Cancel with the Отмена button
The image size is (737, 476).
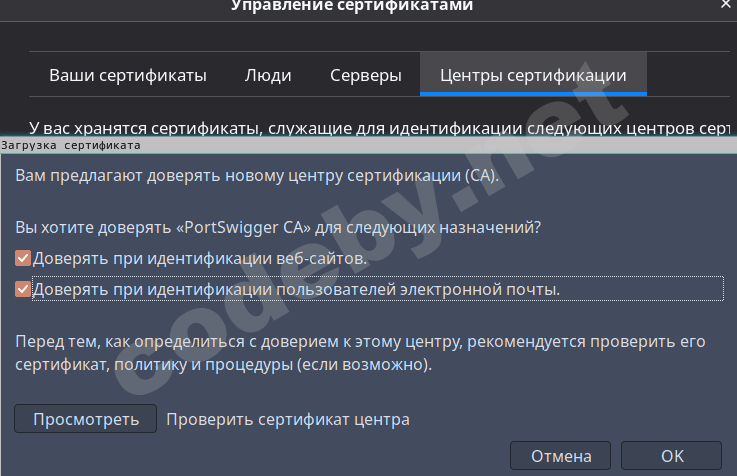pyautogui.click(x=560, y=456)
